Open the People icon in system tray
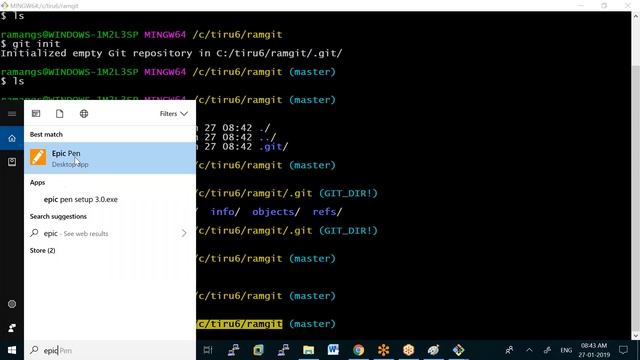640x360 pixels. pyautogui.click(x=509, y=350)
